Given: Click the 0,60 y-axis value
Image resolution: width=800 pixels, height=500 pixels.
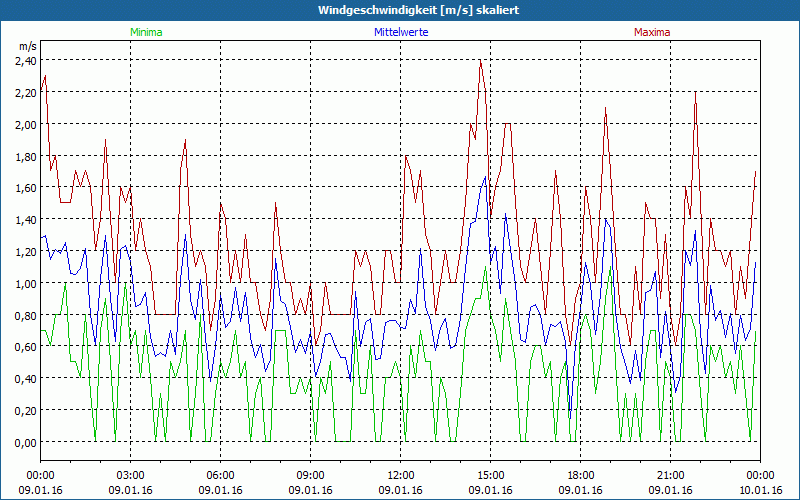Looking at the screenshot, I should [26, 347].
